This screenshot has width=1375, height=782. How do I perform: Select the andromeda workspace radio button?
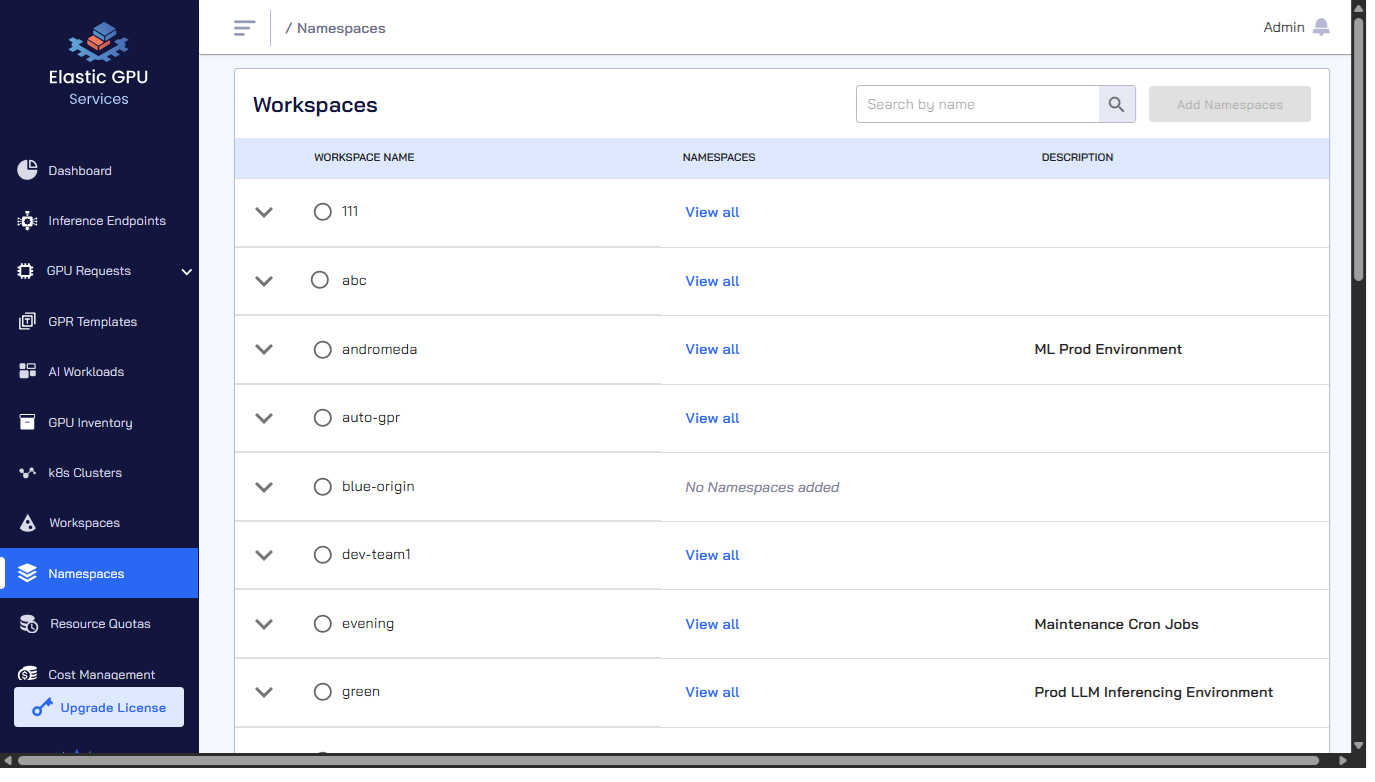click(322, 349)
